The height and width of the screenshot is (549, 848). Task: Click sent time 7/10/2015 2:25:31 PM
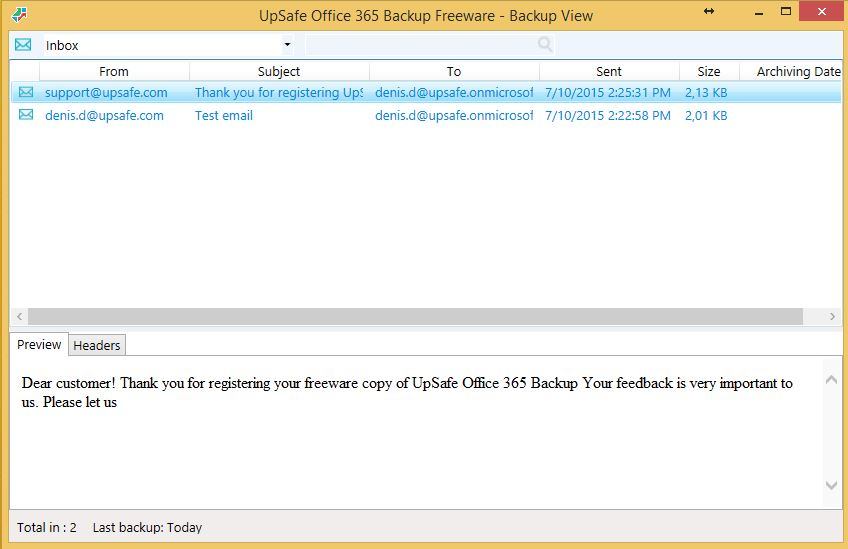pyautogui.click(x=608, y=92)
